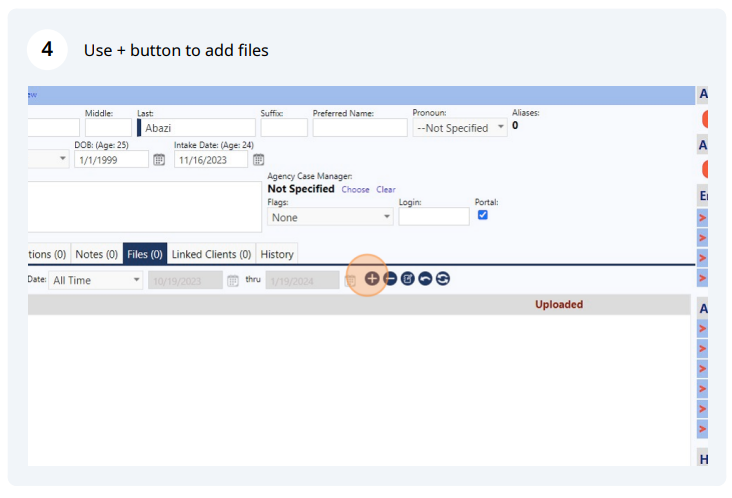The width and height of the screenshot is (732, 498).
Task: Open the Linked Clients (0) tab
Action: [211, 254]
